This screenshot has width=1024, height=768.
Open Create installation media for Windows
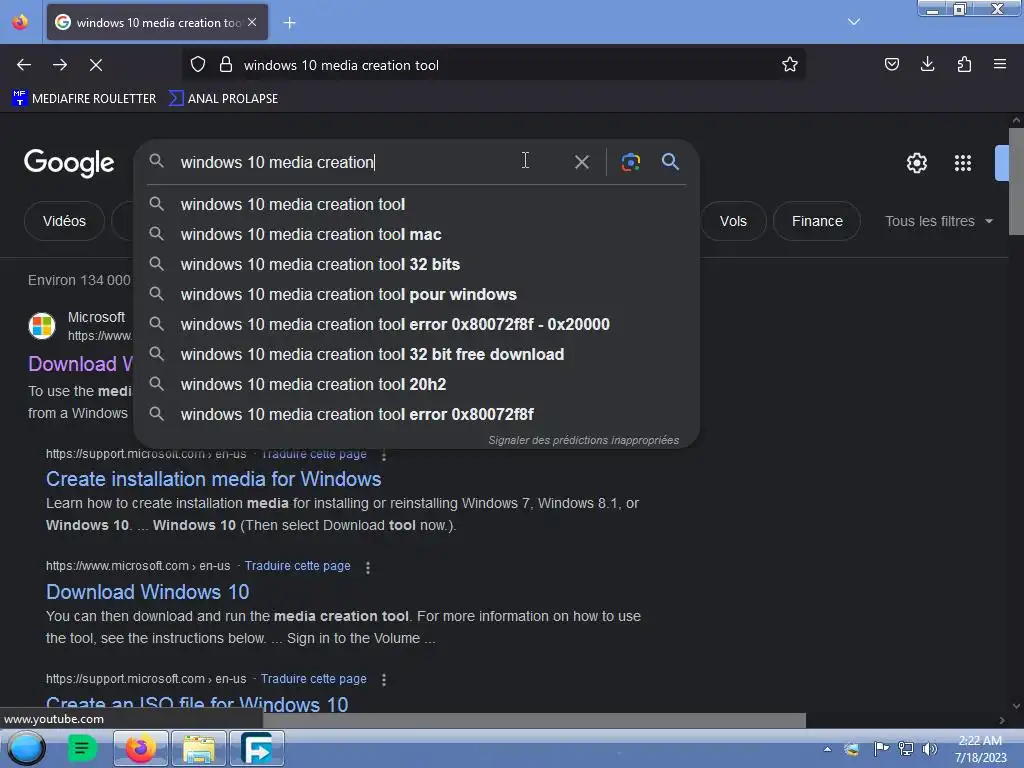pyautogui.click(x=214, y=479)
